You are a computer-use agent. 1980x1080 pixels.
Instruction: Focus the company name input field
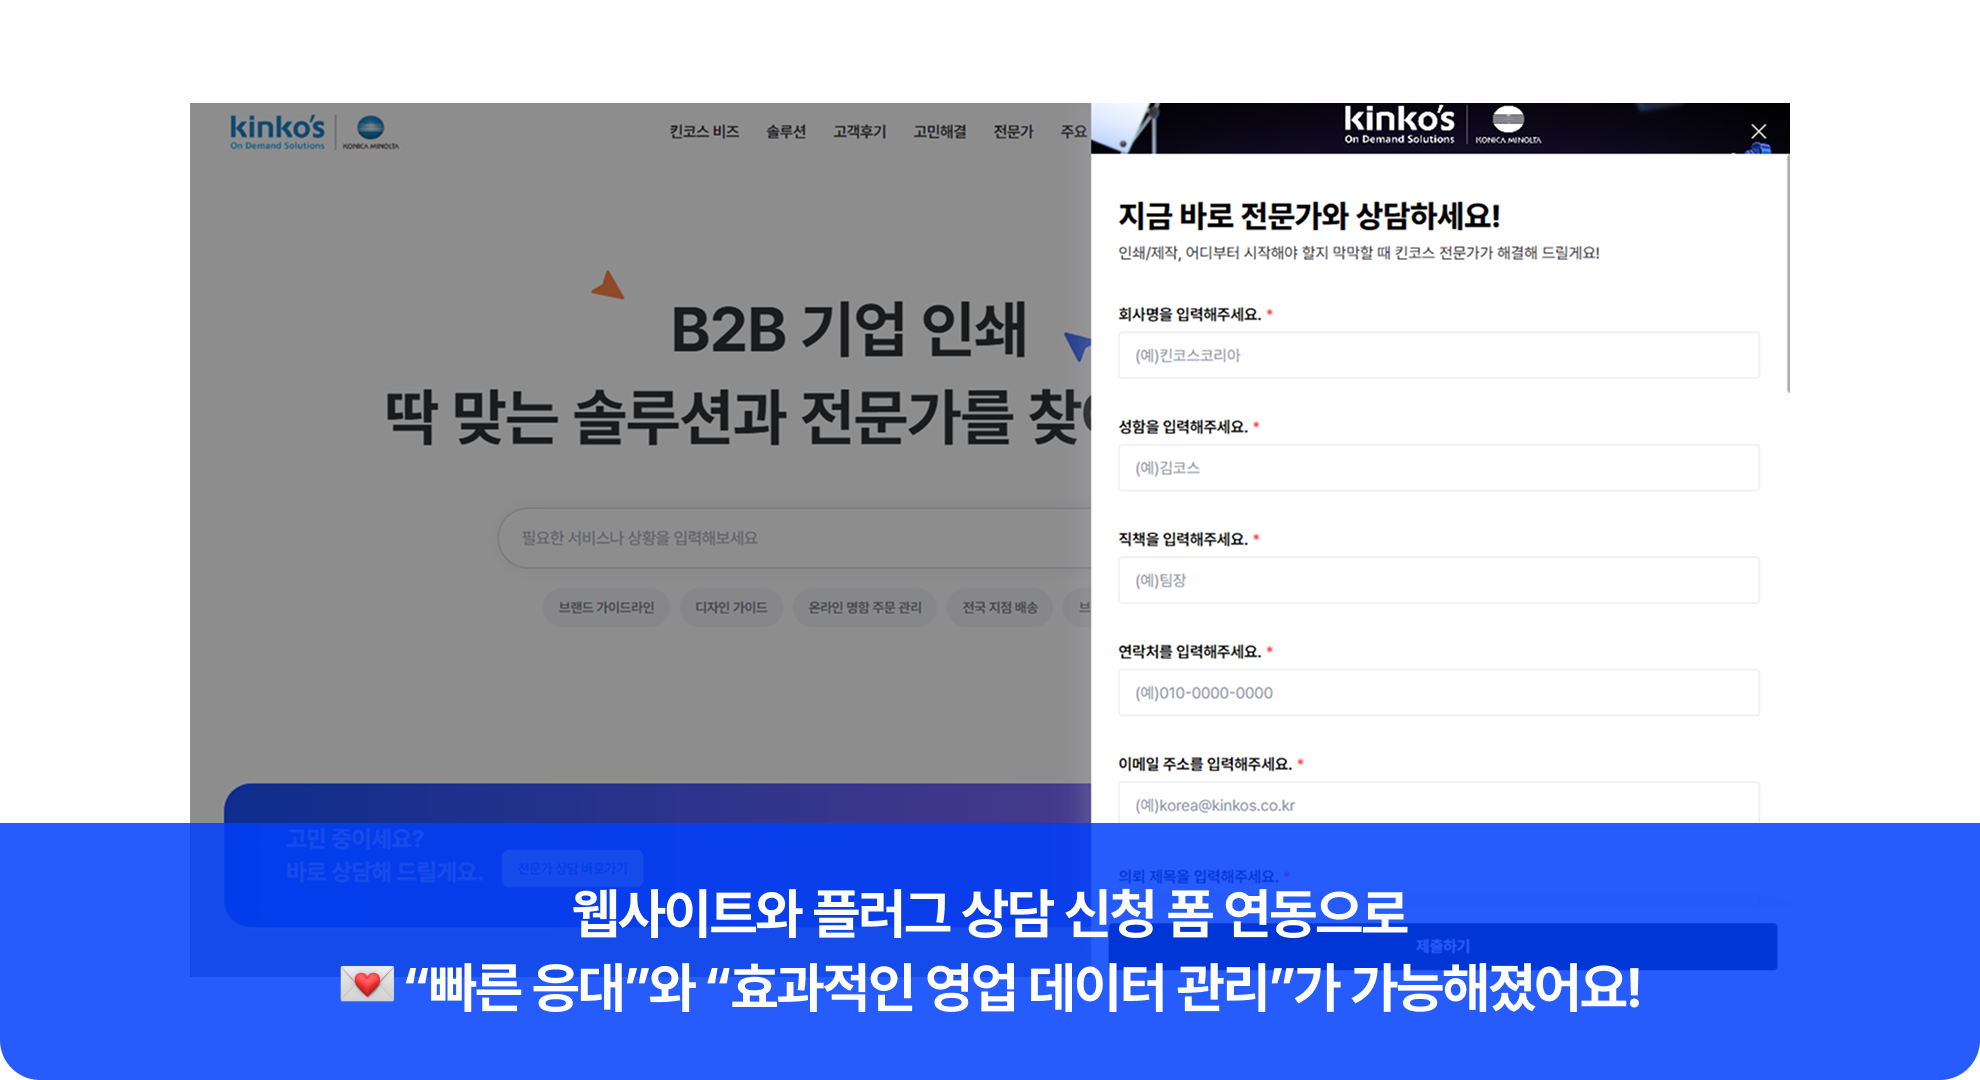click(x=1438, y=355)
